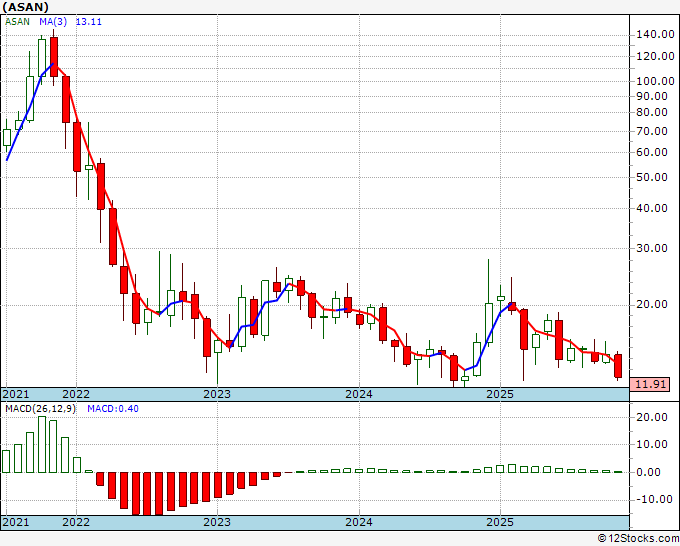Select the MACD(26,12,9) indicator label
This screenshot has height=546, width=680.
40,409
